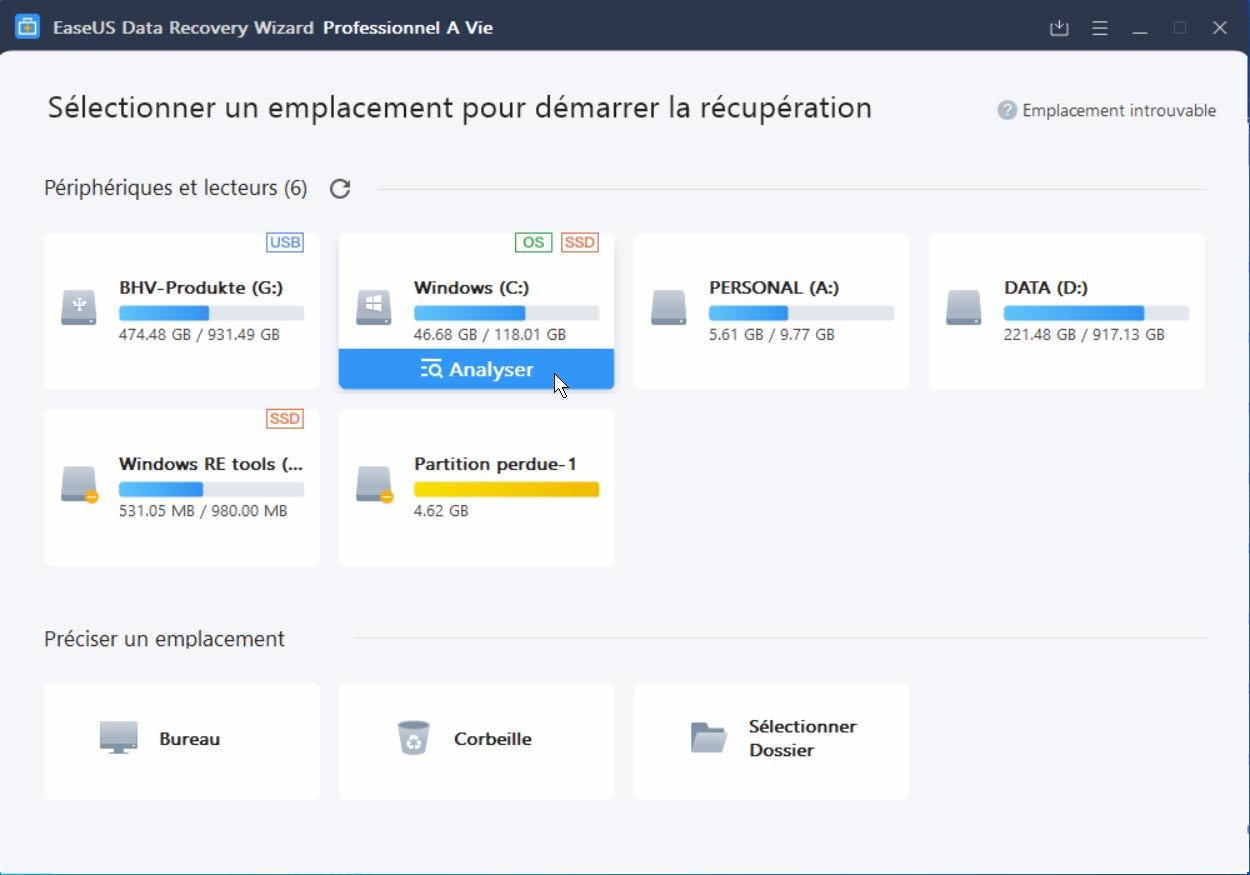The height and width of the screenshot is (875, 1250).
Task: Click Sélectionner un emplacement title text
Action: click(460, 108)
